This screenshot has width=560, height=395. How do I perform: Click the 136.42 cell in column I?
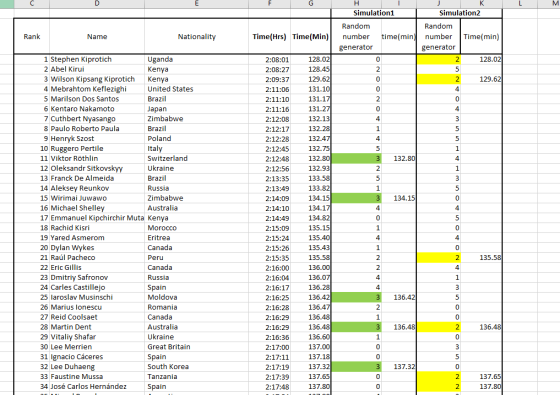tap(399, 298)
